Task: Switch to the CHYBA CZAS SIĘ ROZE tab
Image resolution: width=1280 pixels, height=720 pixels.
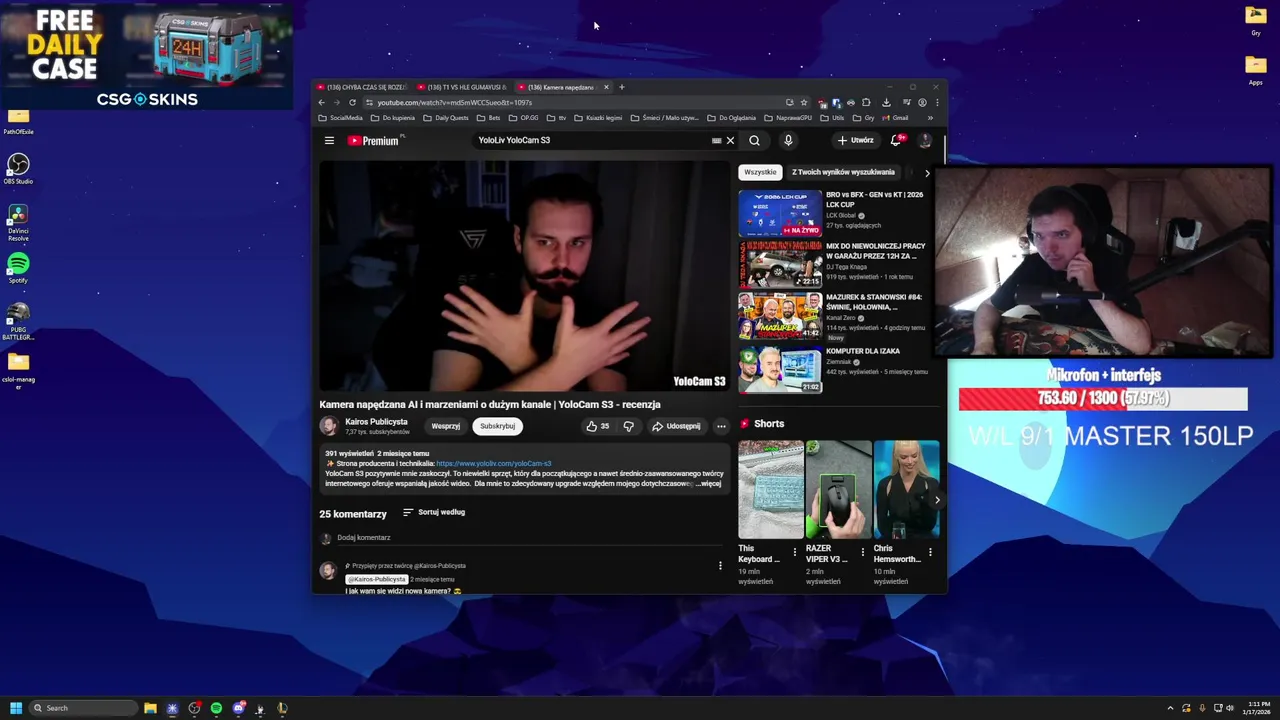Action: click(361, 87)
